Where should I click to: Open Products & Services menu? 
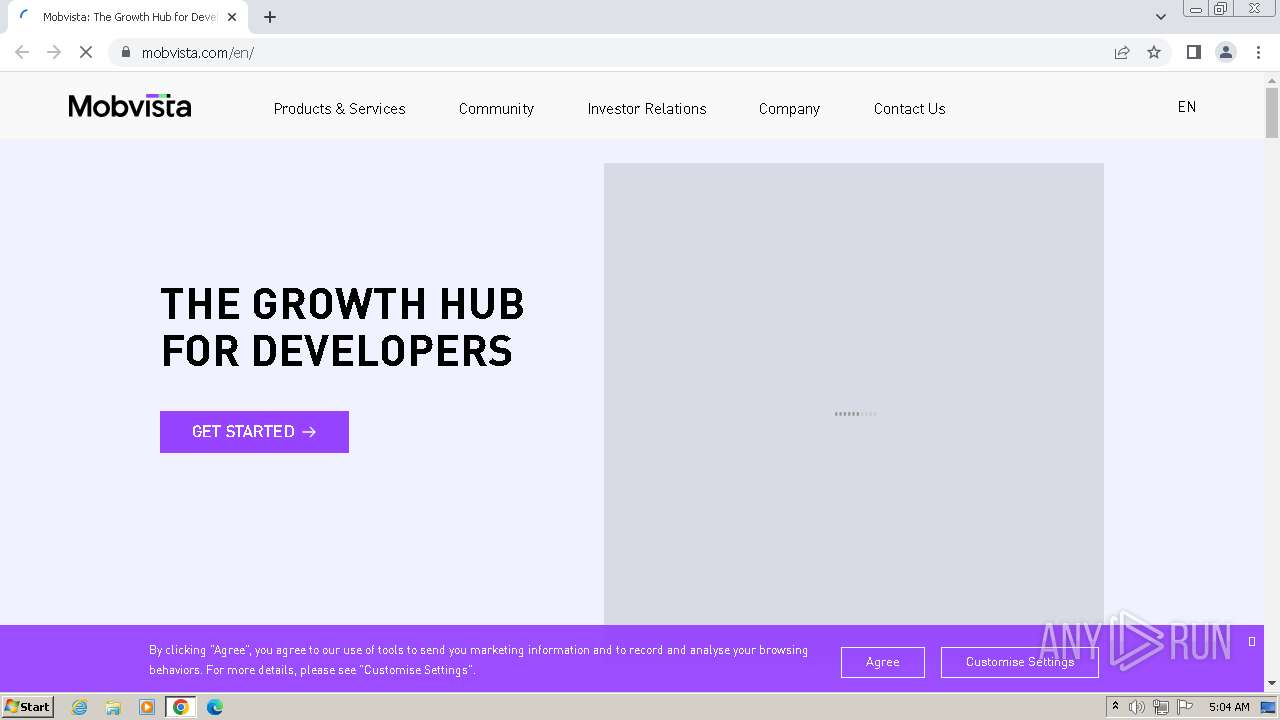tap(340, 108)
